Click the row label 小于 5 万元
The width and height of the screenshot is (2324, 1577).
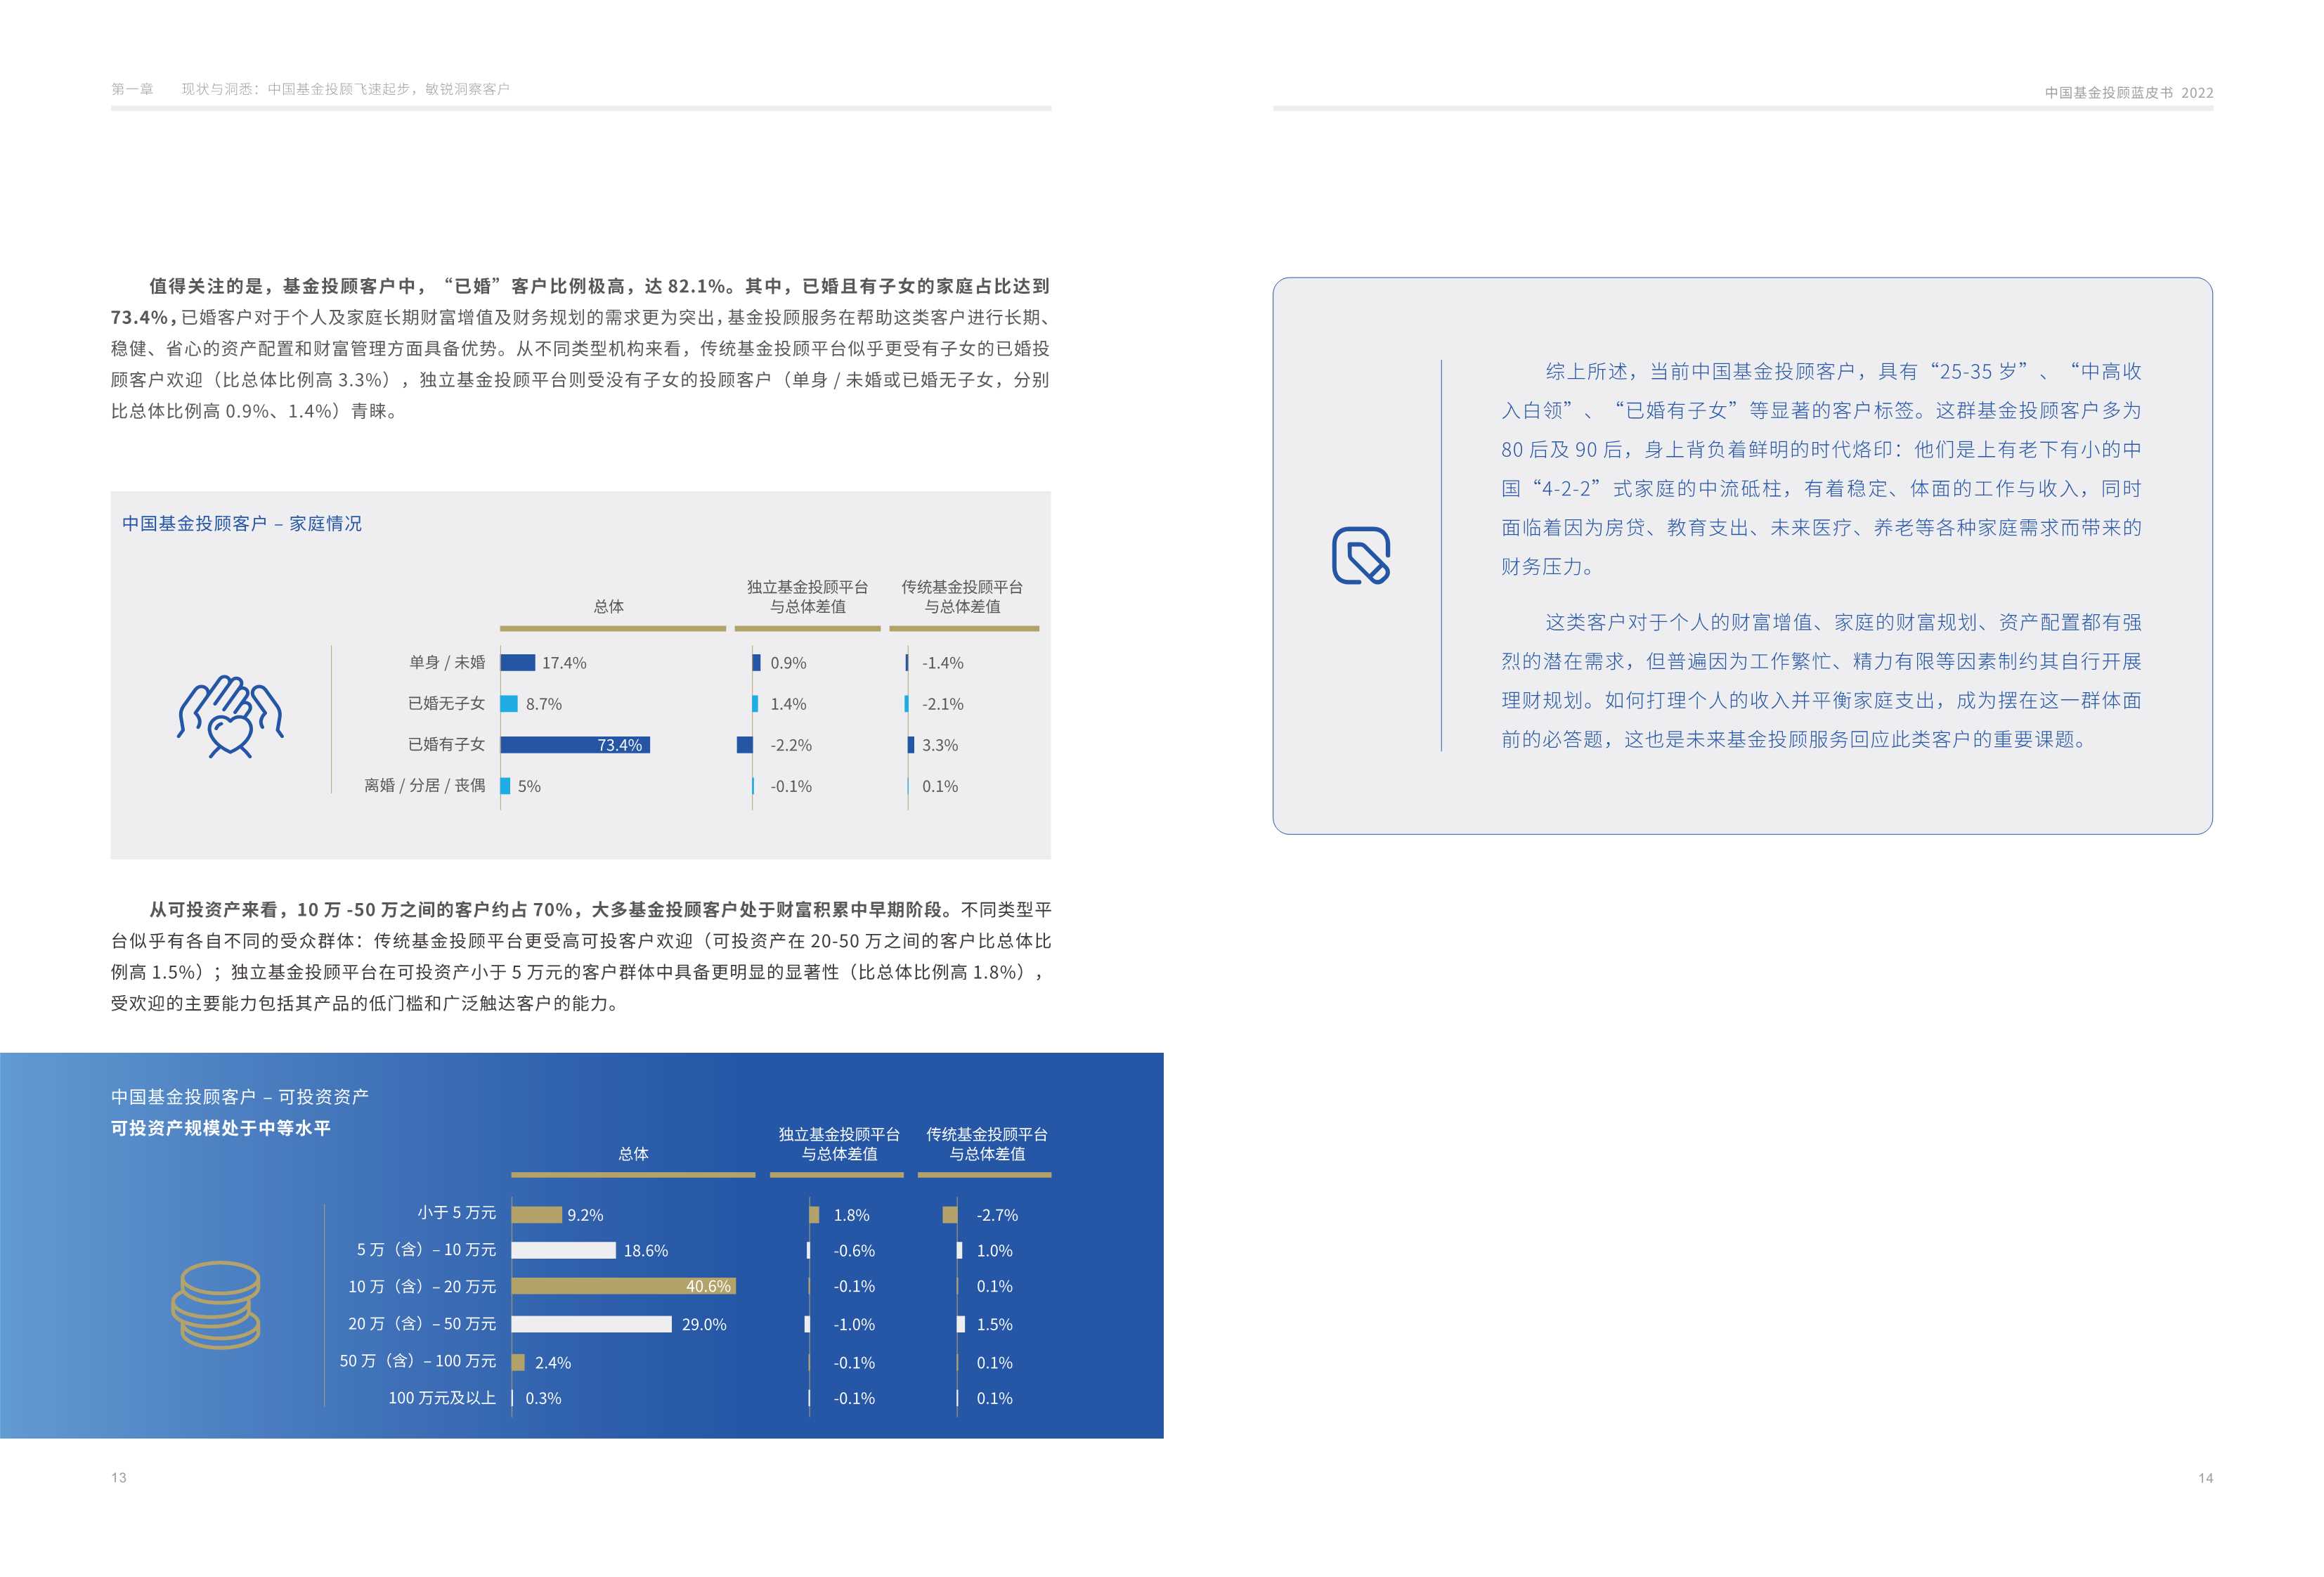[x=457, y=1212]
